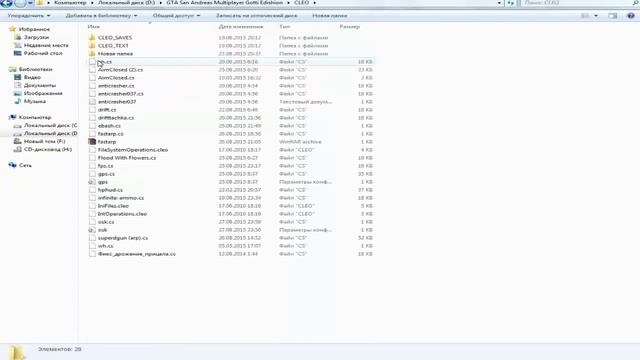Viewport: 640px width, 360px height.
Task: Click Записать на оптический диск
Action: (x=256, y=16)
